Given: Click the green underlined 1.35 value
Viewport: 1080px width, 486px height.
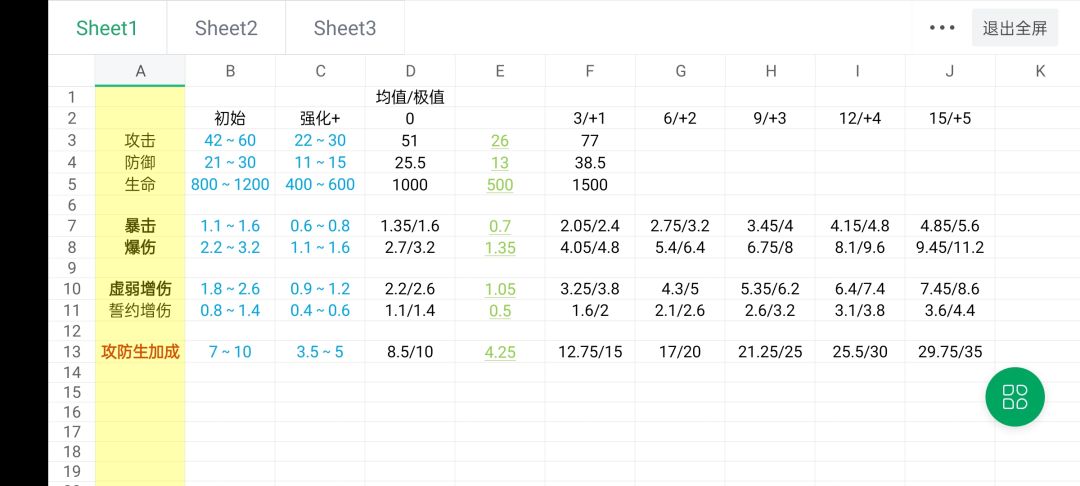Looking at the screenshot, I should [500, 248].
